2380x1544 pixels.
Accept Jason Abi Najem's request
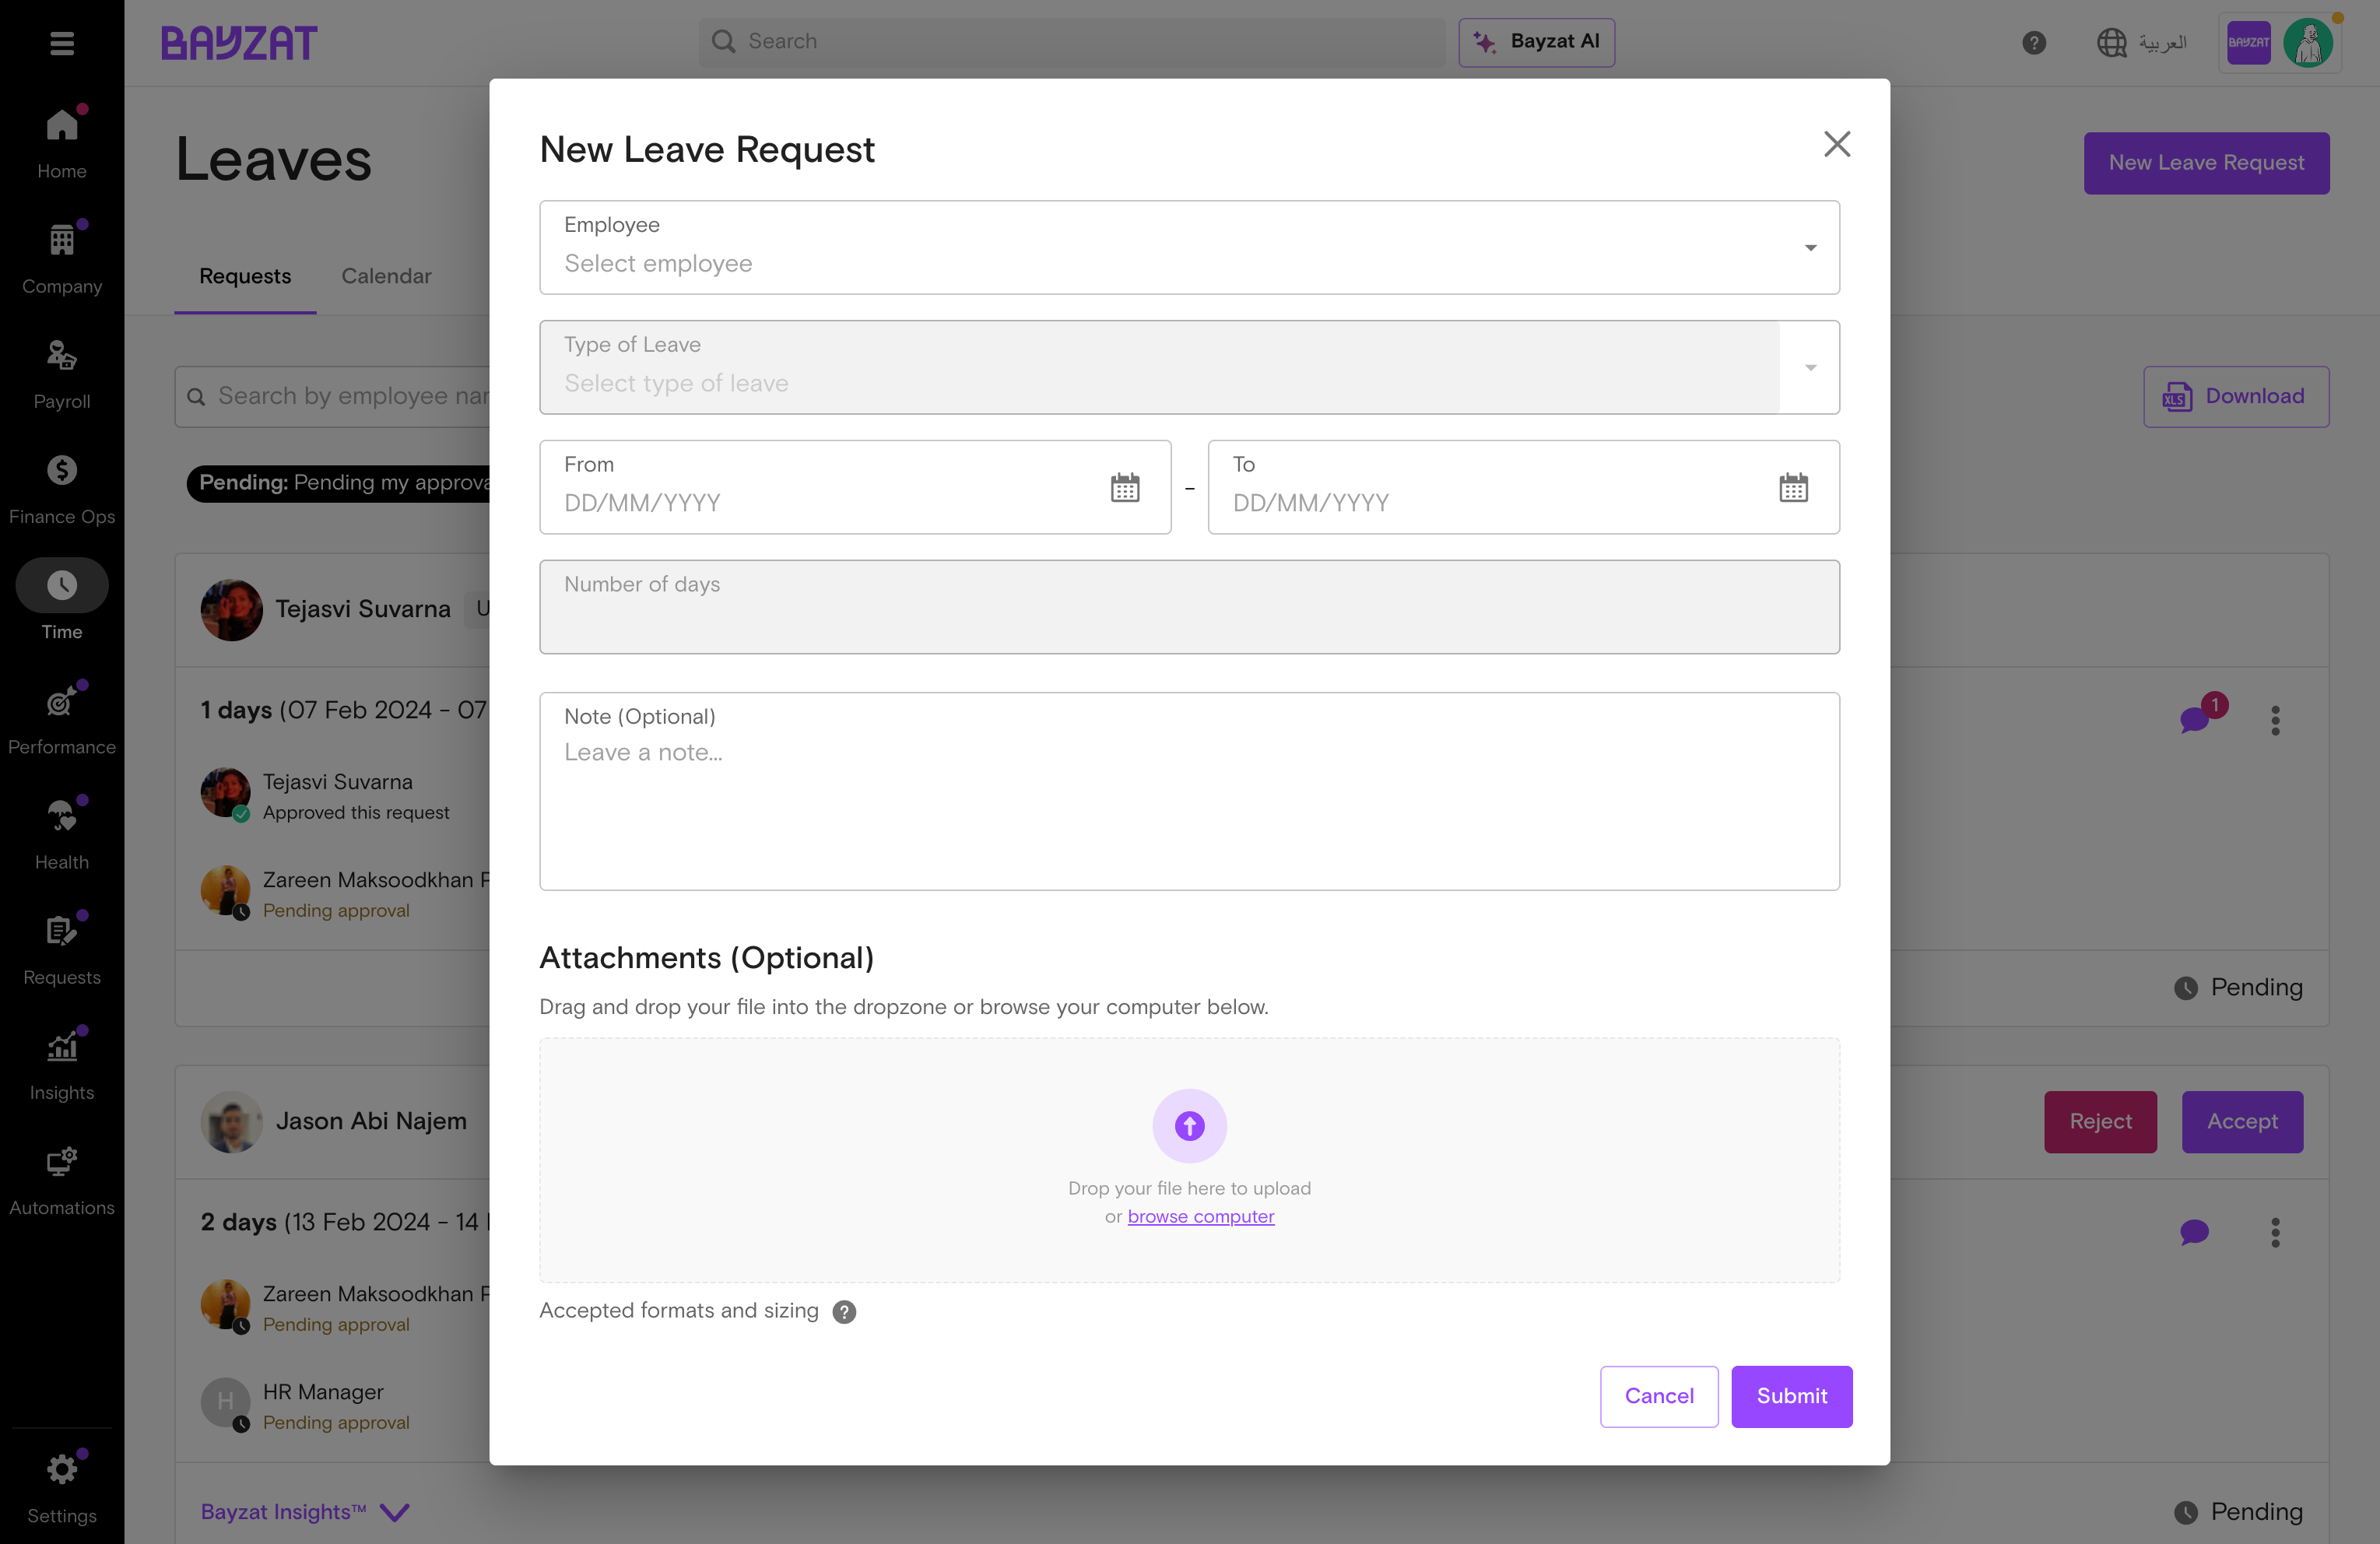tap(2242, 1121)
